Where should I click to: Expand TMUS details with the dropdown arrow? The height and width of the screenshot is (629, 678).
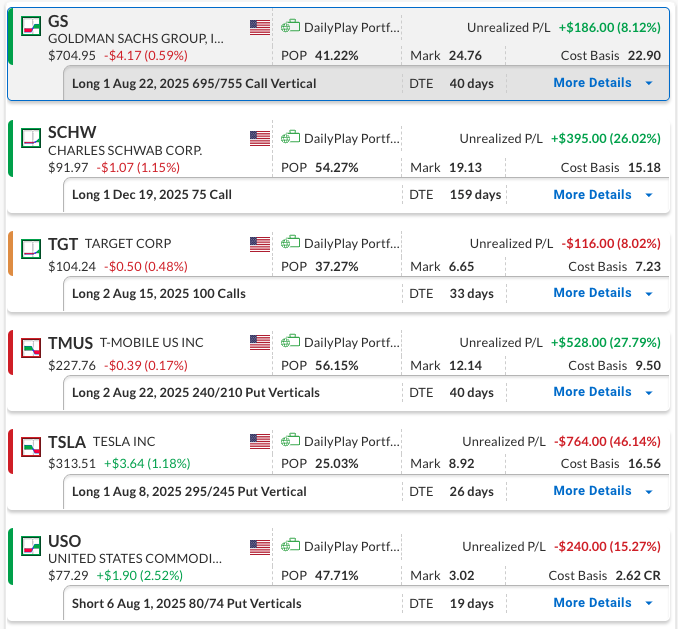(649, 393)
